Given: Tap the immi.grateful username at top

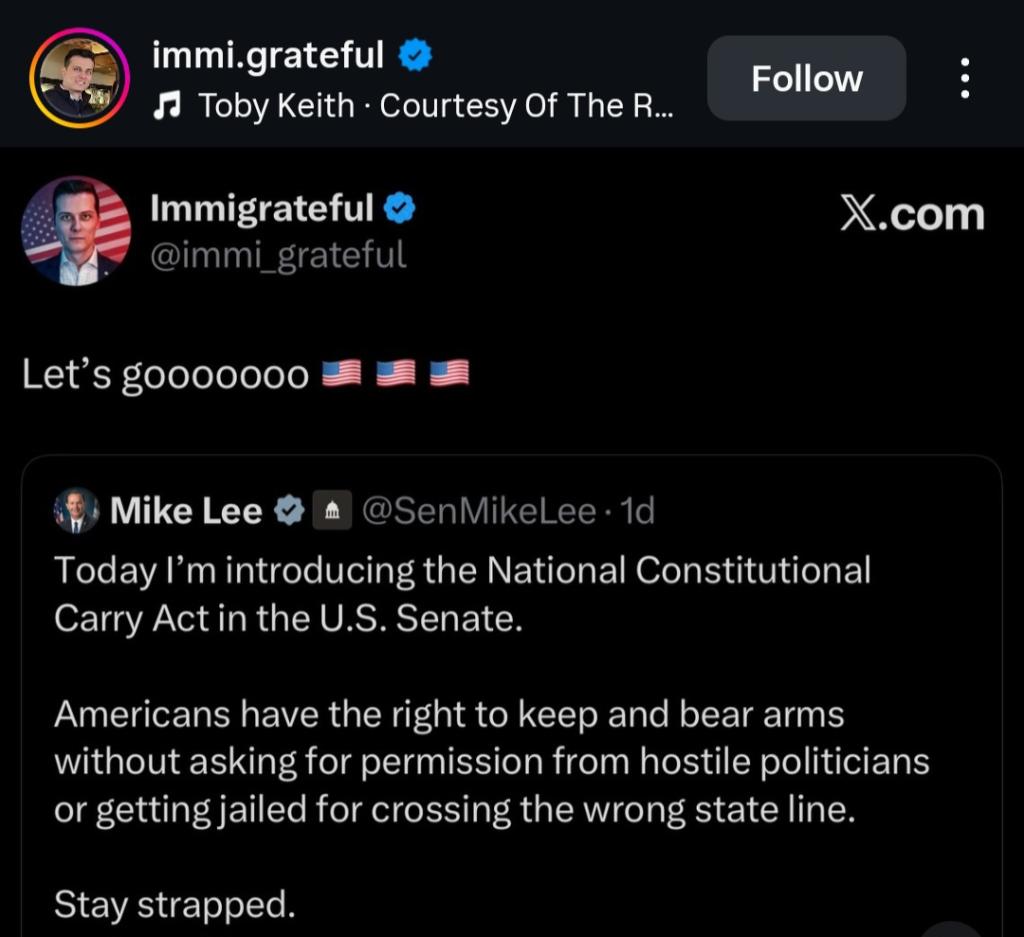Looking at the screenshot, I should [267, 55].
